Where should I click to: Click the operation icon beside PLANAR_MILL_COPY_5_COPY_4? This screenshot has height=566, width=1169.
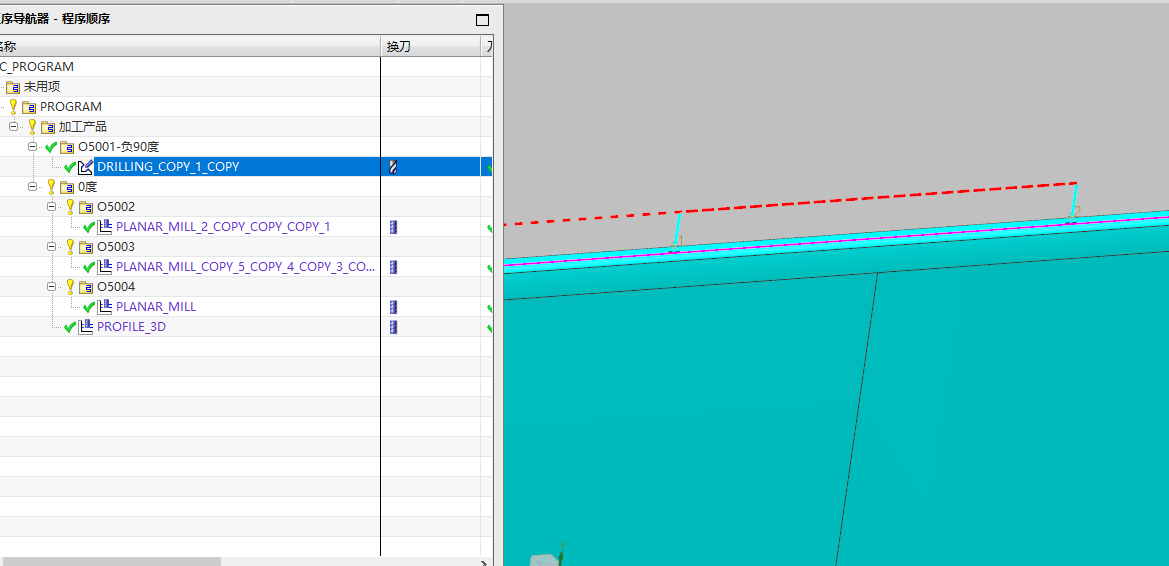(105, 266)
